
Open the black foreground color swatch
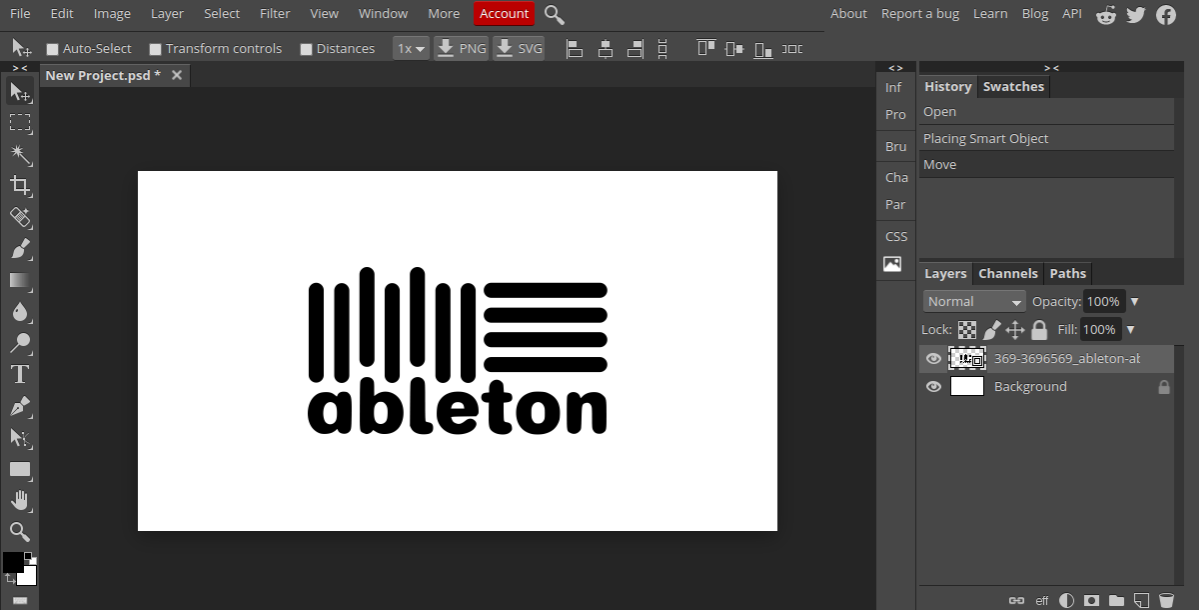[12, 563]
